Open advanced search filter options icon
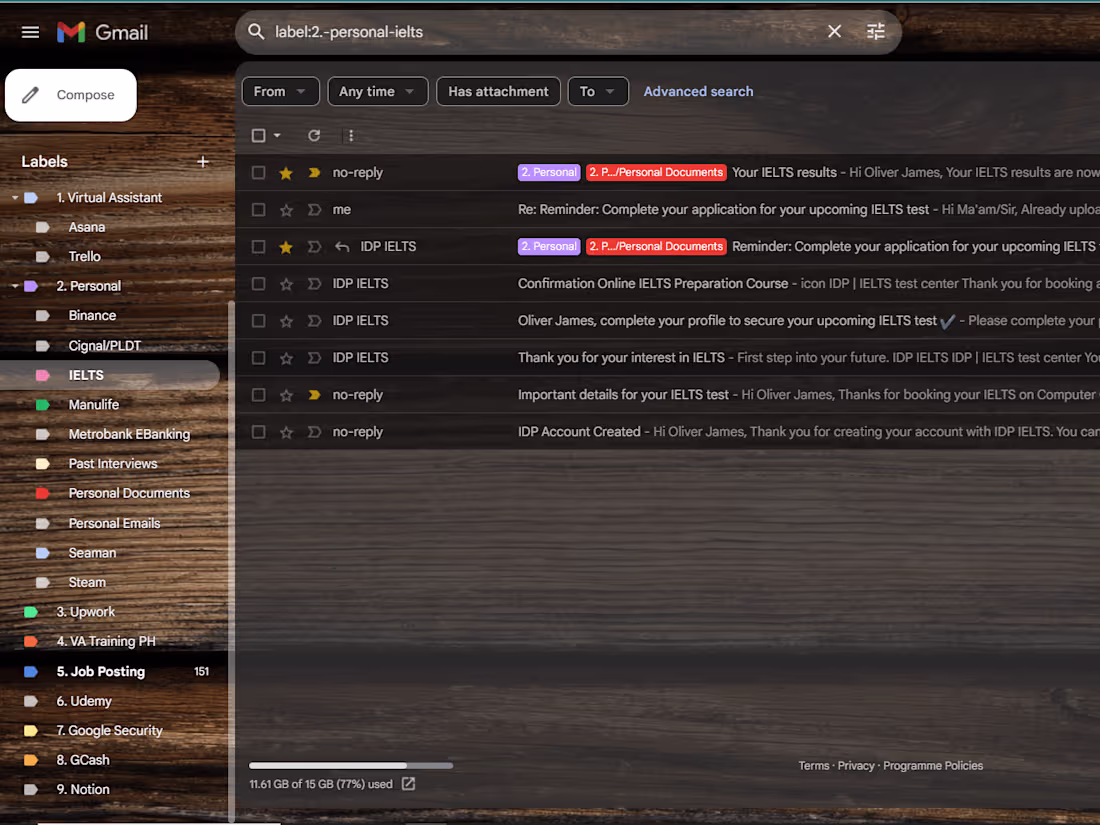This screenshot has height=825, width=1100. tap(875, 31)
